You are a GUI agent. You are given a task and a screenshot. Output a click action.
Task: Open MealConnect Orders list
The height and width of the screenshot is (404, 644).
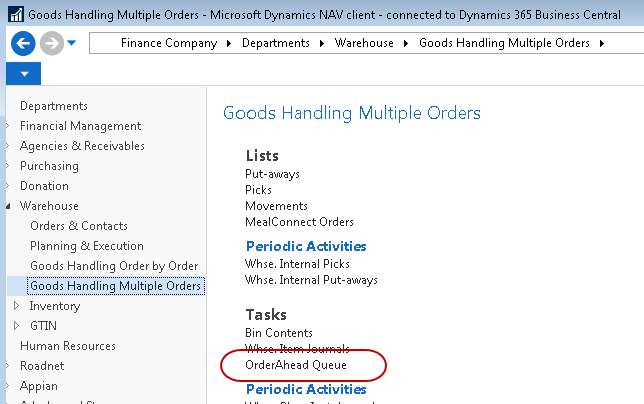[x=299, y=222]
